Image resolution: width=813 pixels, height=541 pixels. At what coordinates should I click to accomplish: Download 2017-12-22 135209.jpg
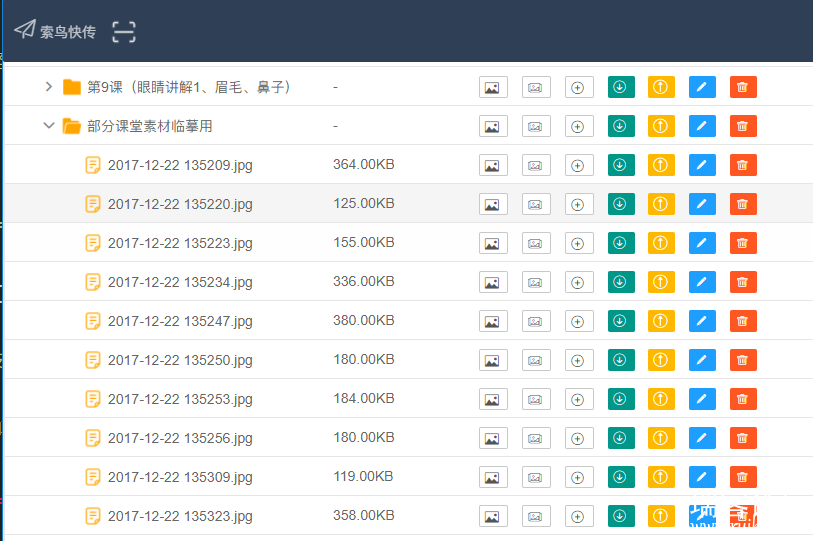pos(621,165)
